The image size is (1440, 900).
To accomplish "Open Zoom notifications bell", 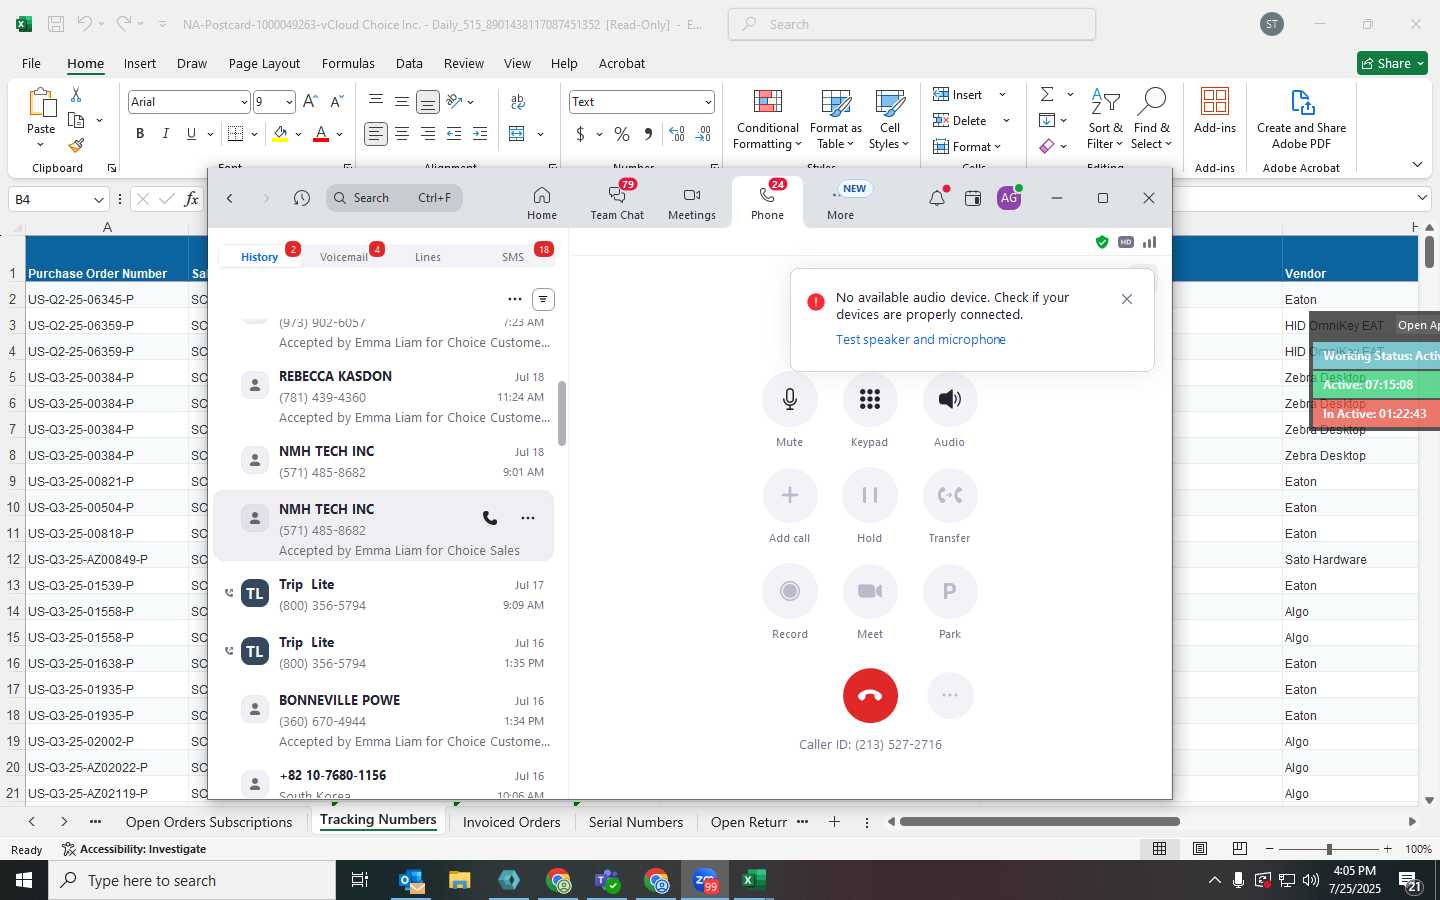I will [x=937, y=198].
